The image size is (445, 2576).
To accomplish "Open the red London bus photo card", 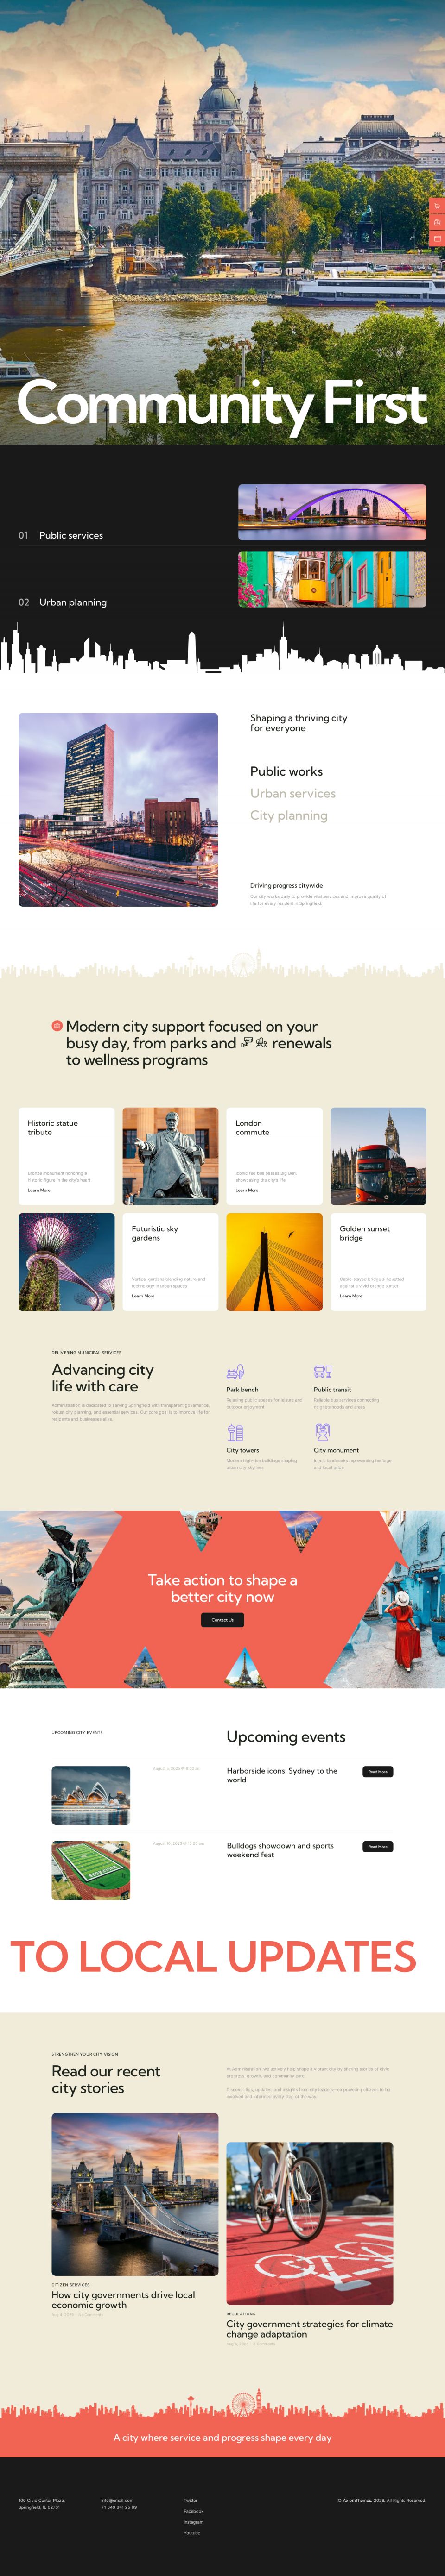I will [x=378, y=1156].
